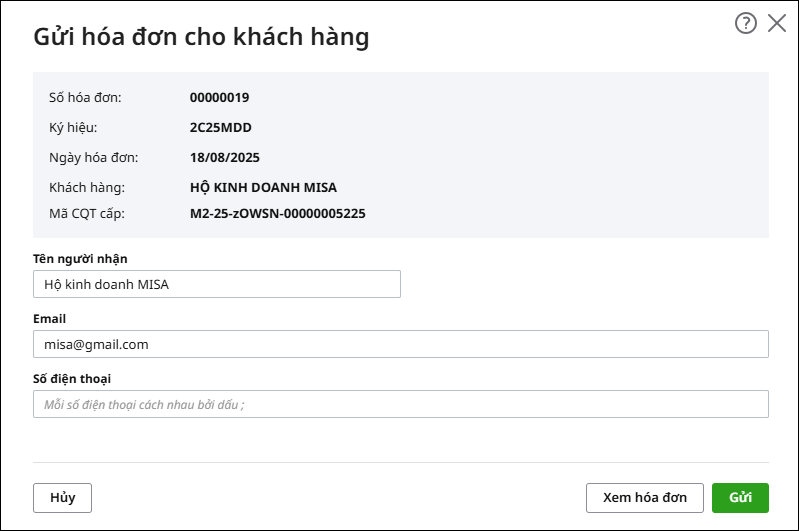This screenshot has height=531, width=799.
Task: Select the tax code M2-25-zOWSN-00000005225
Action: [x=278, y=214]
